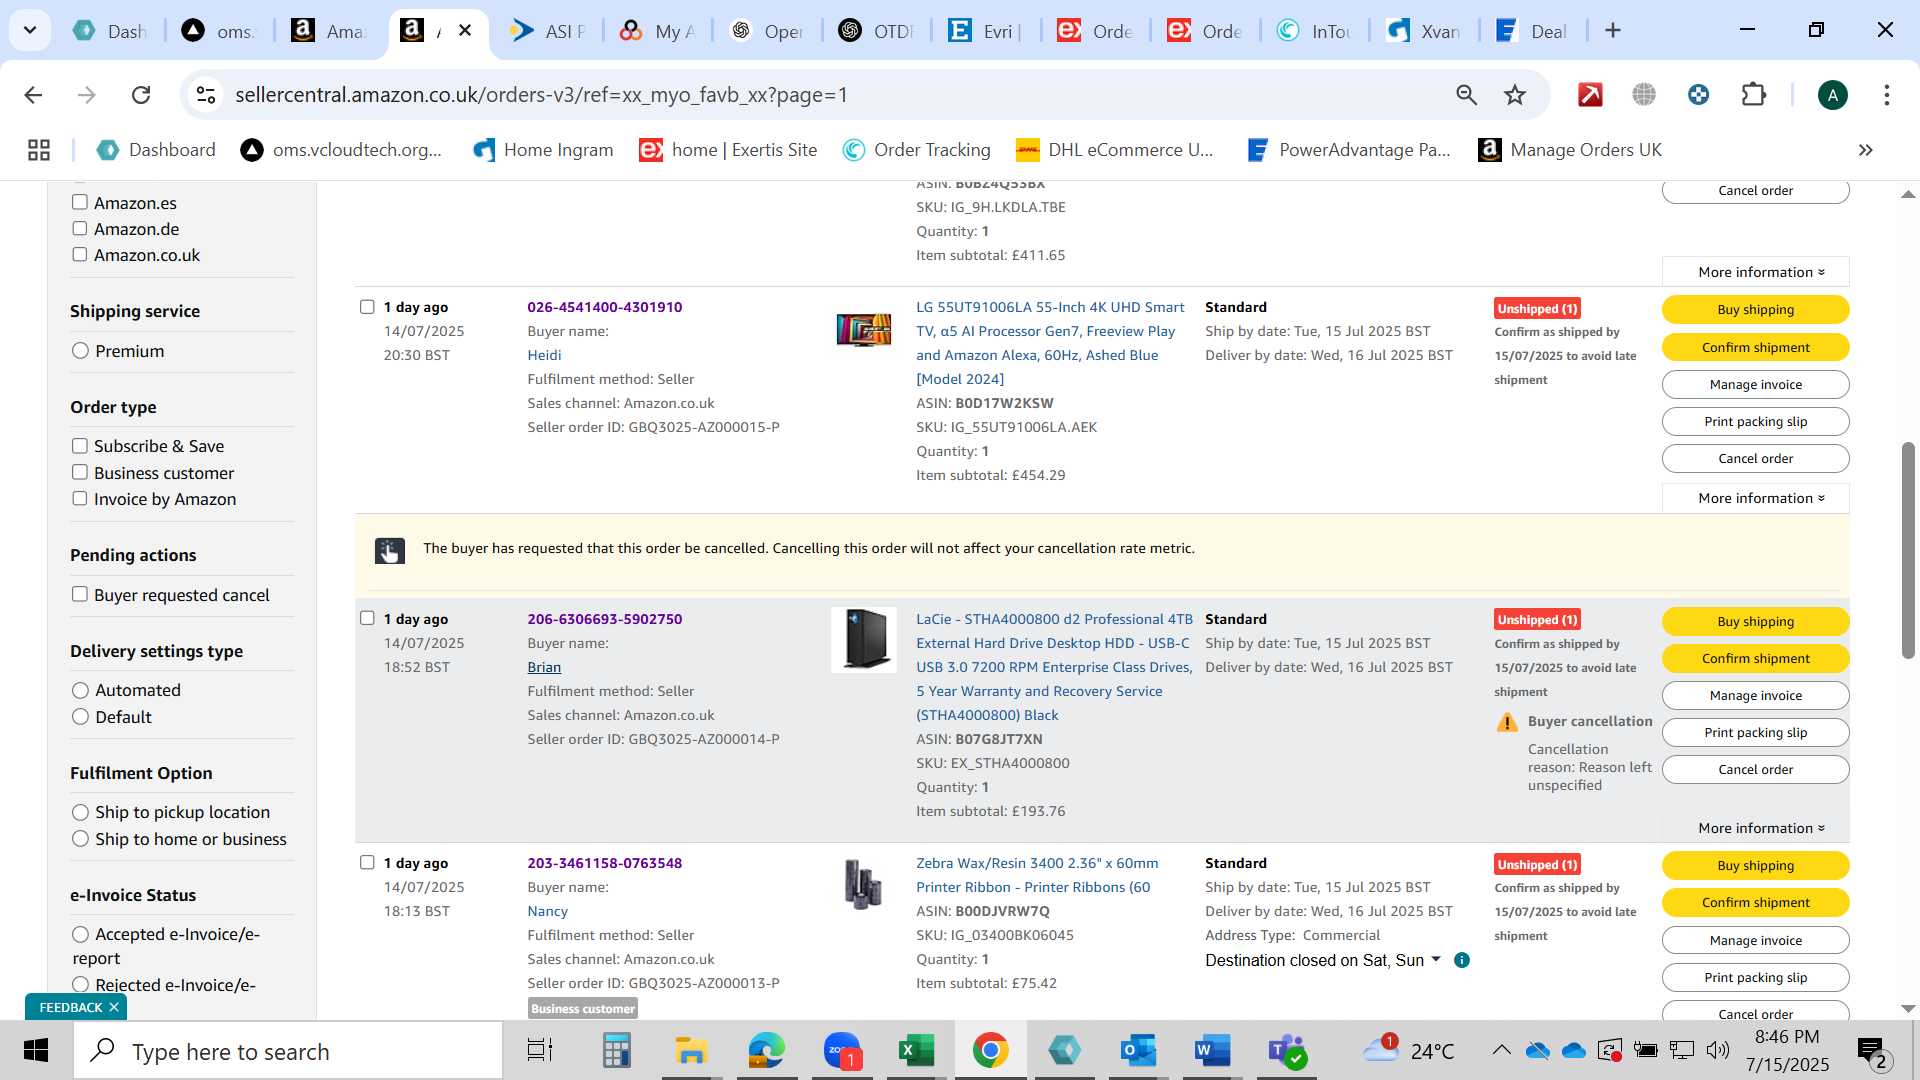Close the FEEDBACK tab with X

[x=114, y=1007]
